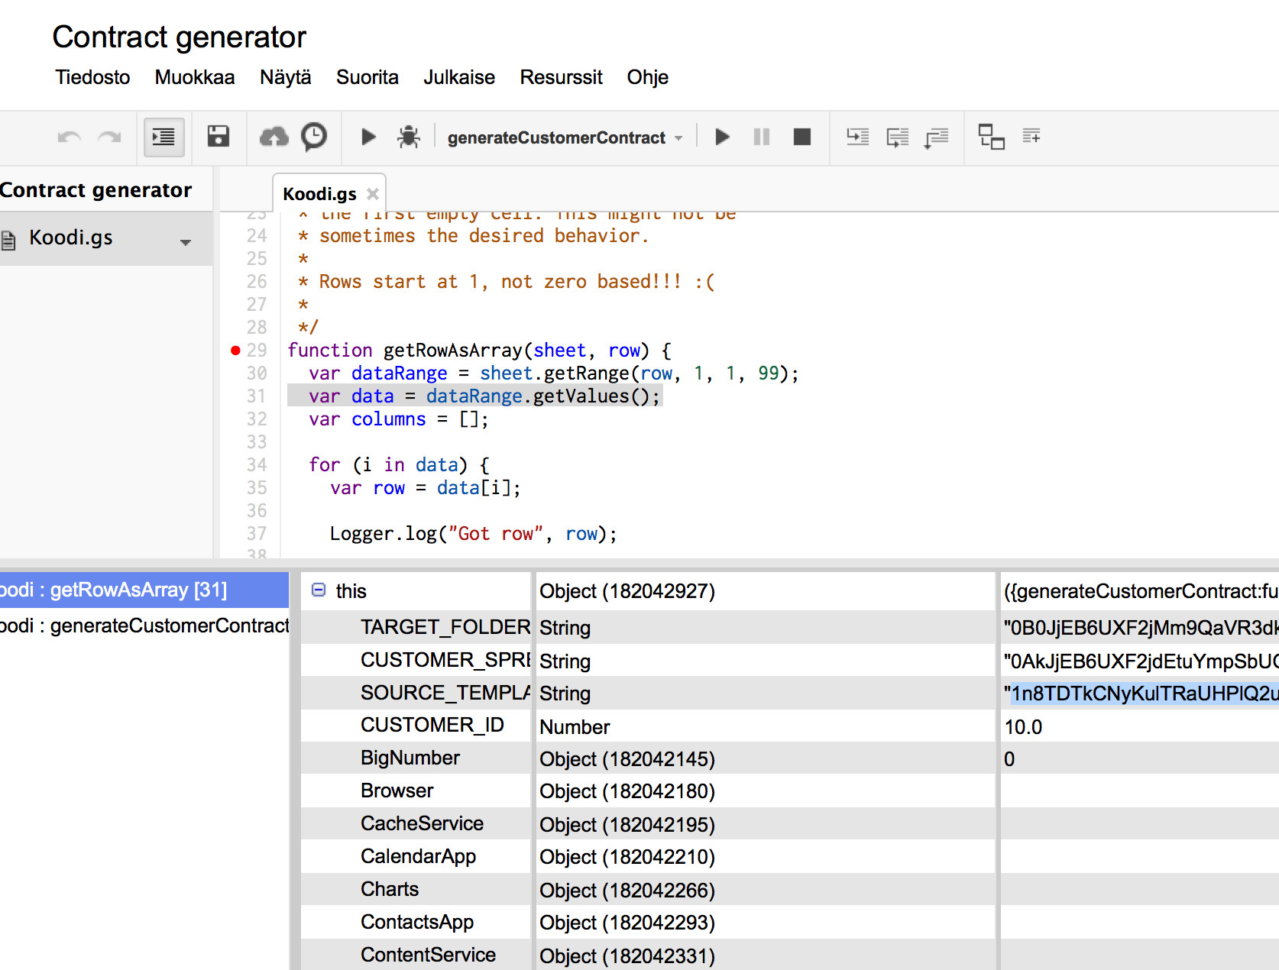Collapse the 'this' object tree node
1279x970 pixels.
coord(318,591)
